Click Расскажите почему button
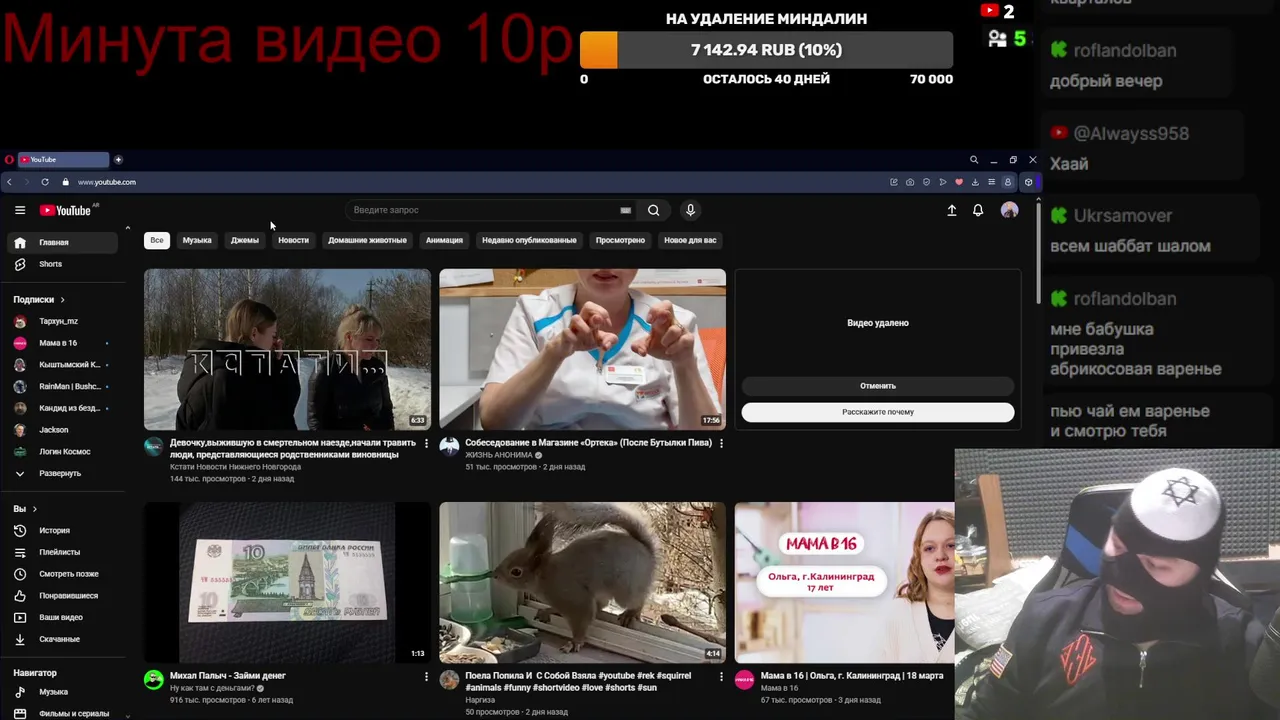Viewport: 1280px width, 720px height. pos(878,412)
